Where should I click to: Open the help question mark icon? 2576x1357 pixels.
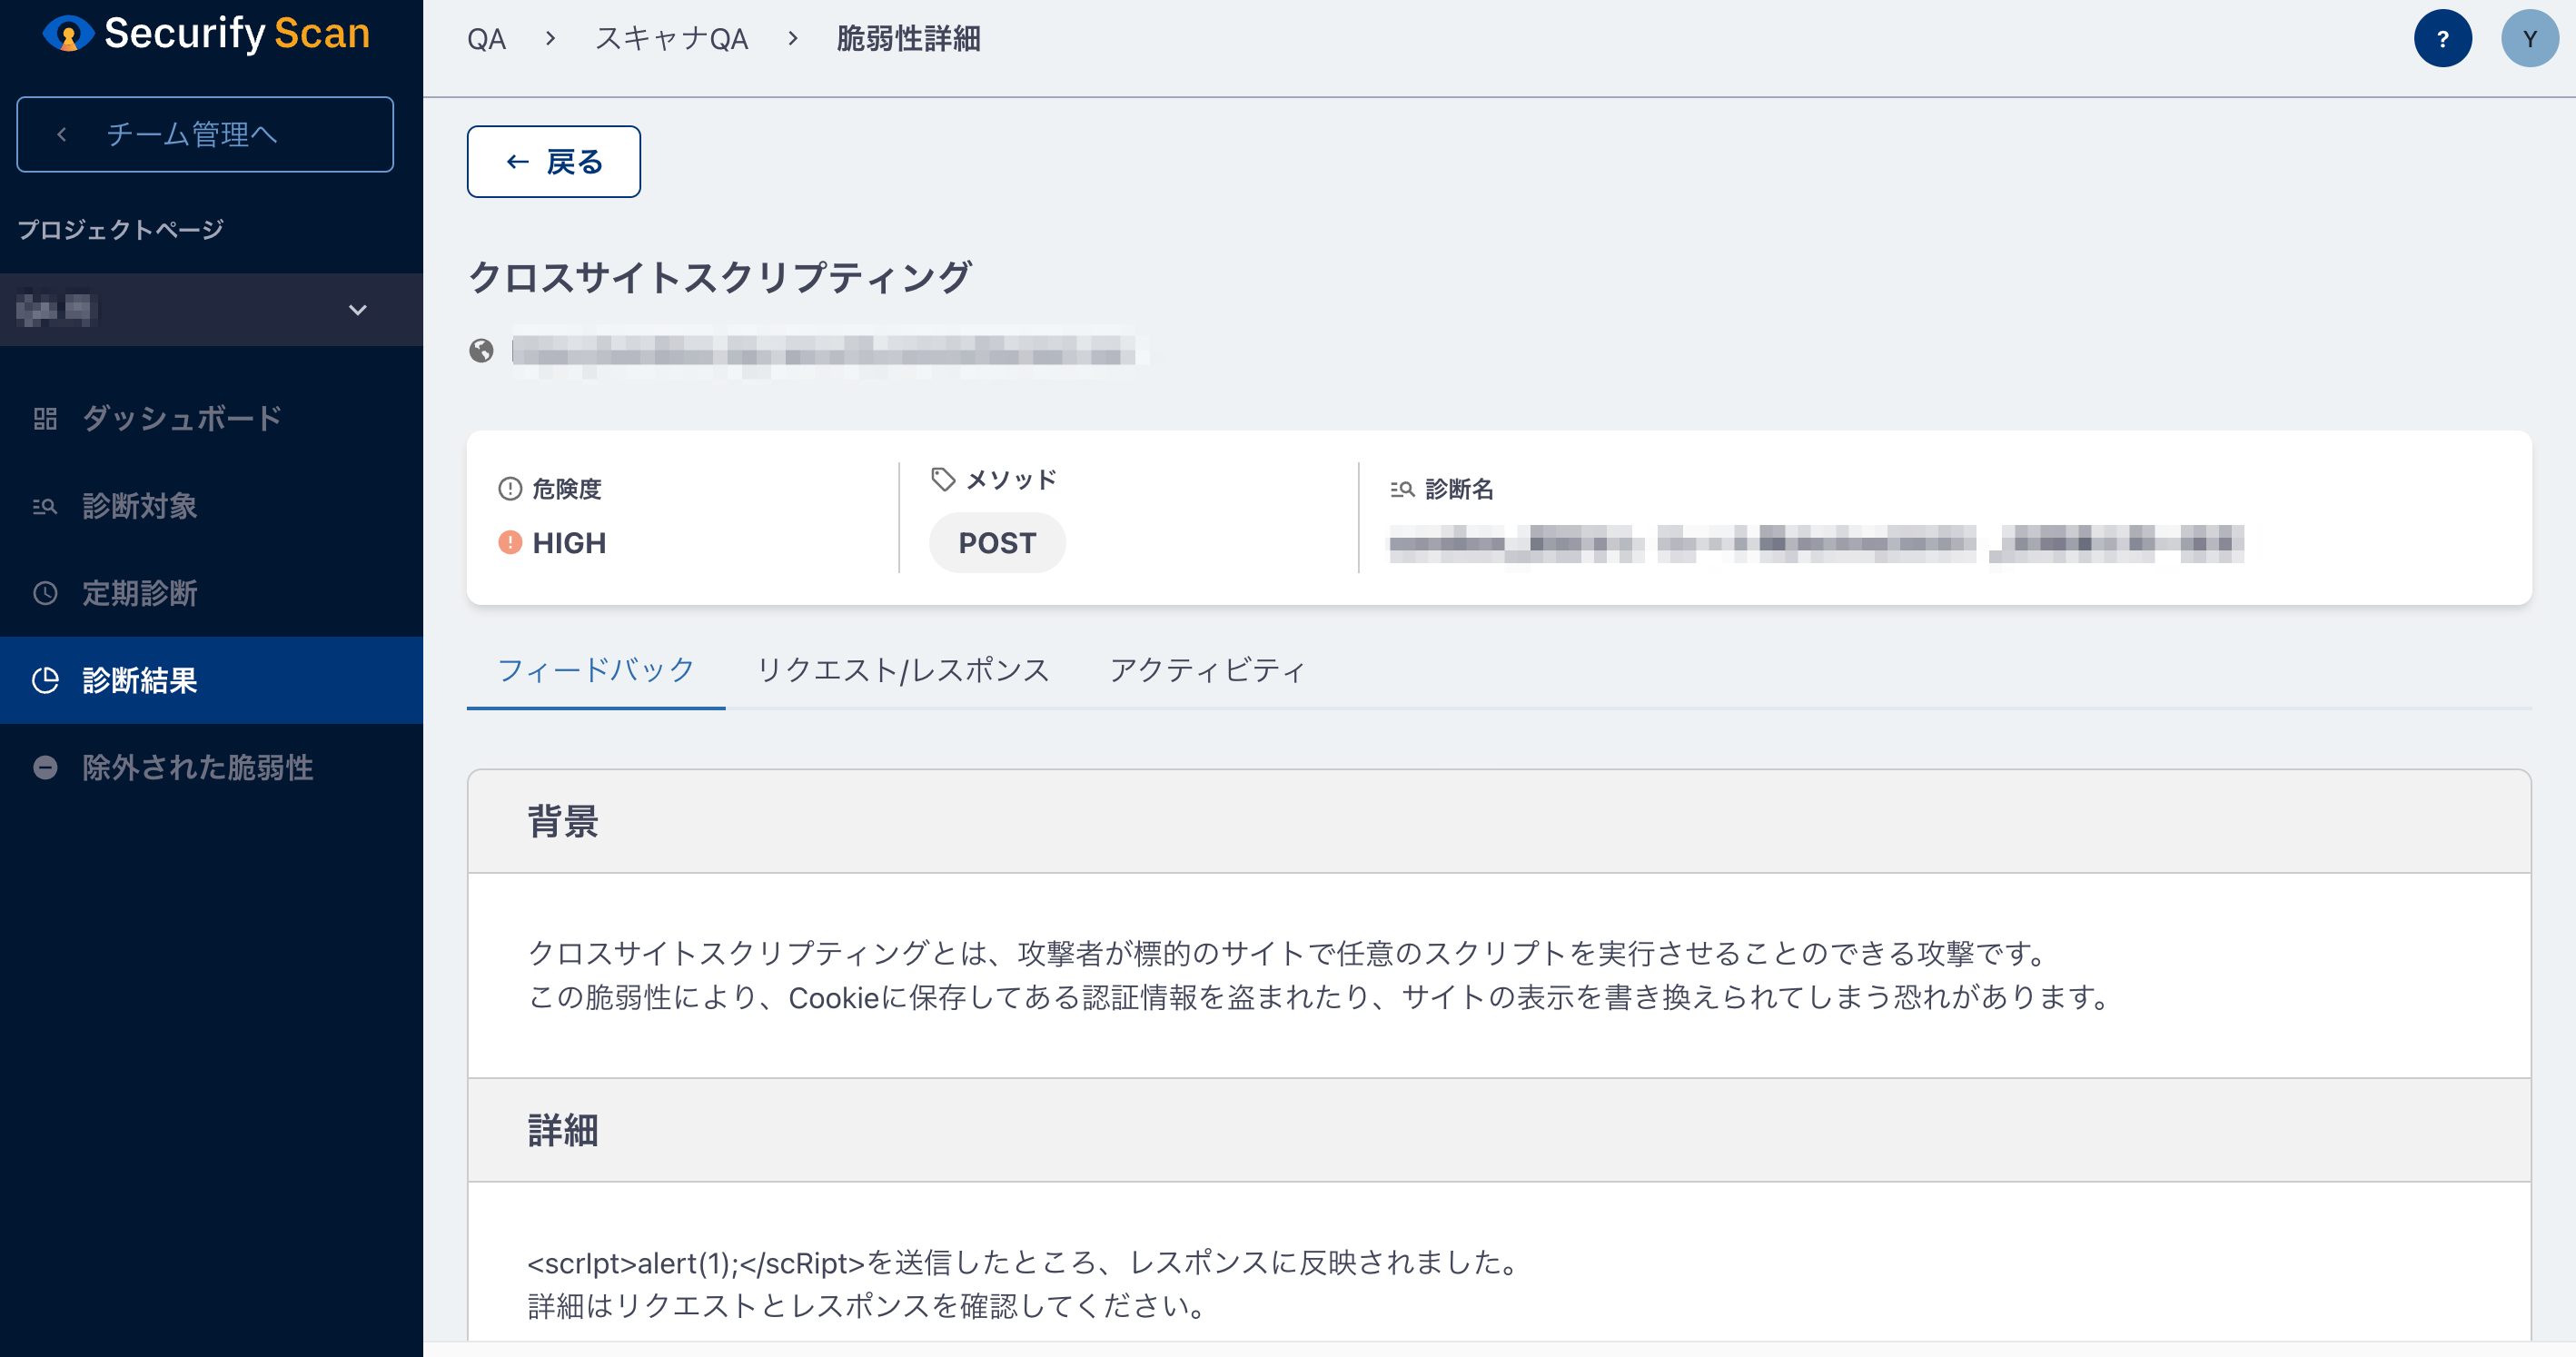(2442, 39)
